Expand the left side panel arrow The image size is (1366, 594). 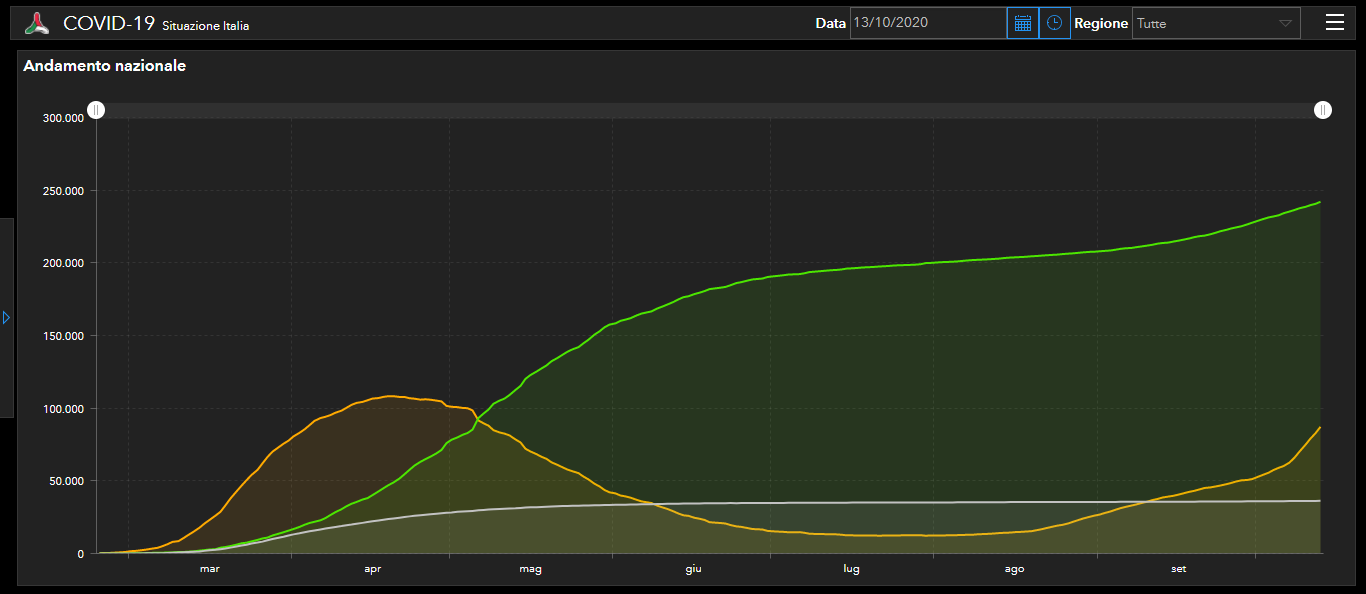click(6, 317)
